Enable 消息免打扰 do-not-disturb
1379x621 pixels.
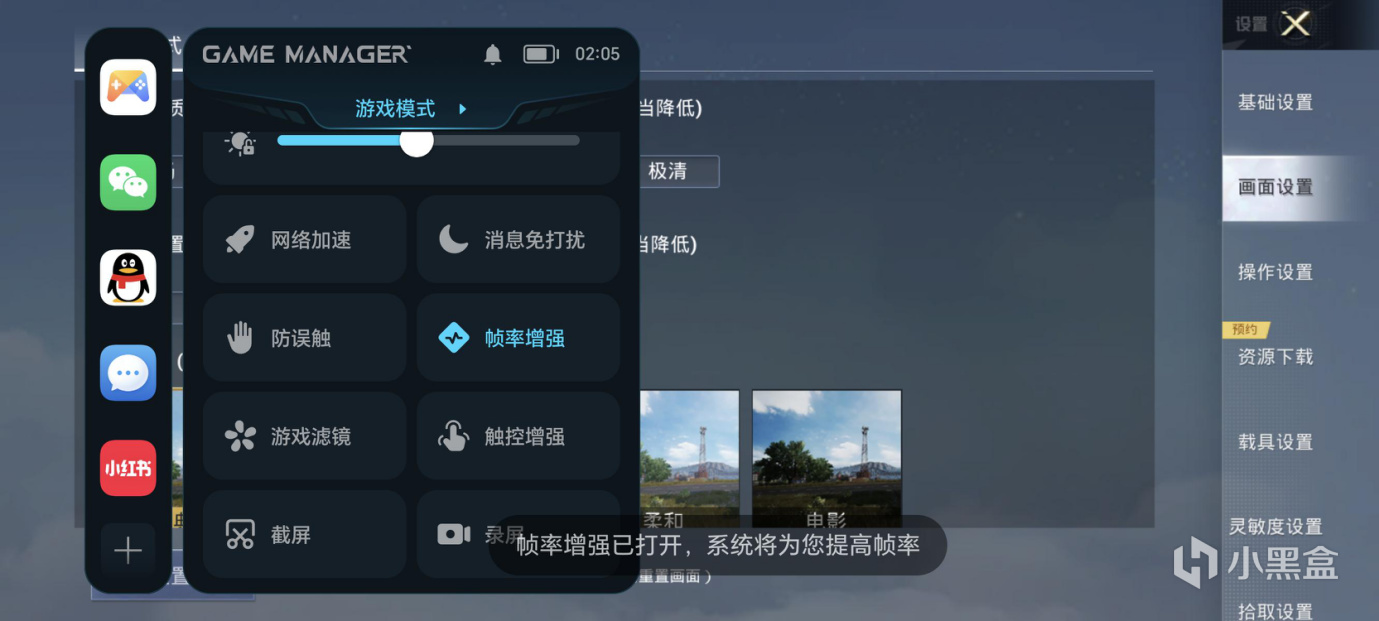[518, 240]
